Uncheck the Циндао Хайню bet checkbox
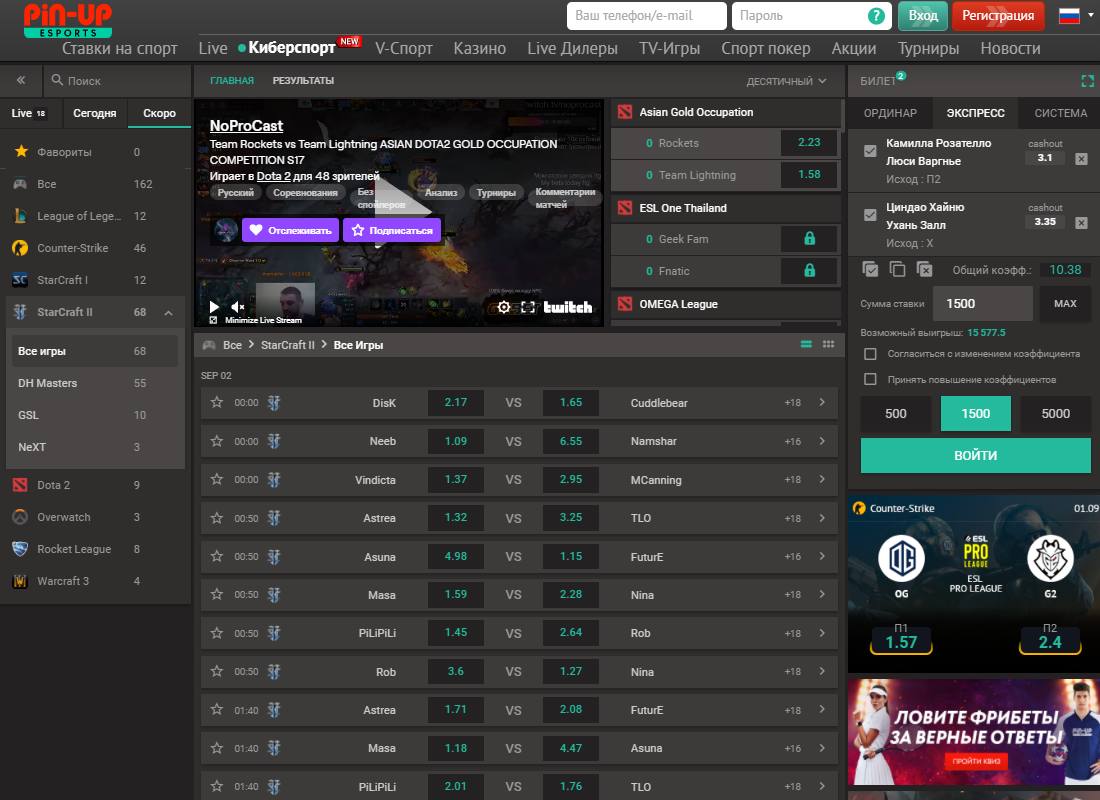This screenshot has height=800, width=1100. tap(870, 215)
